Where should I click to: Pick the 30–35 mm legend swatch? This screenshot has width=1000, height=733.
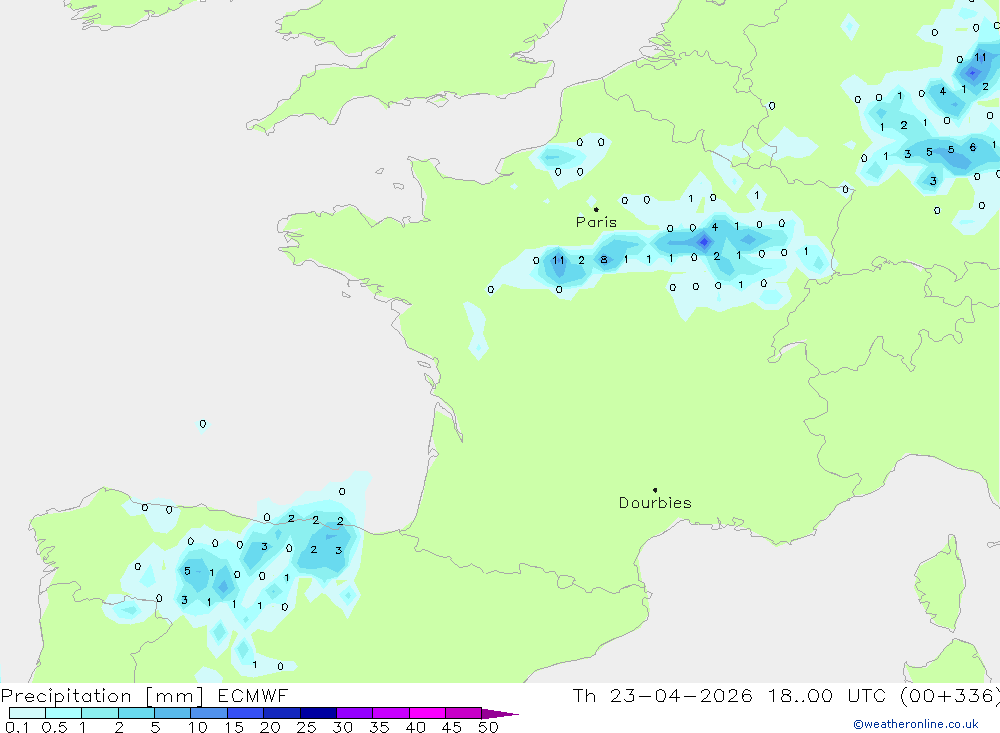click(355, 713)
